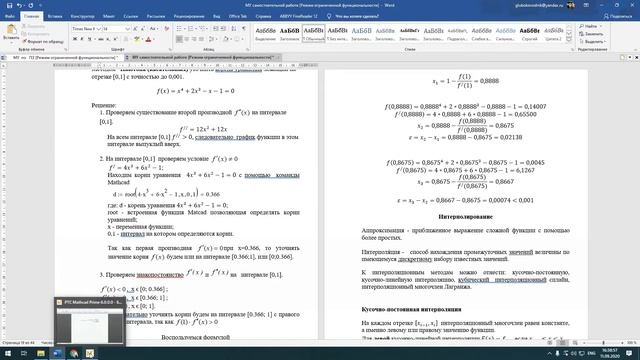Create bulleted list
The image size is (640, 360).
click(x=179, y=29)
